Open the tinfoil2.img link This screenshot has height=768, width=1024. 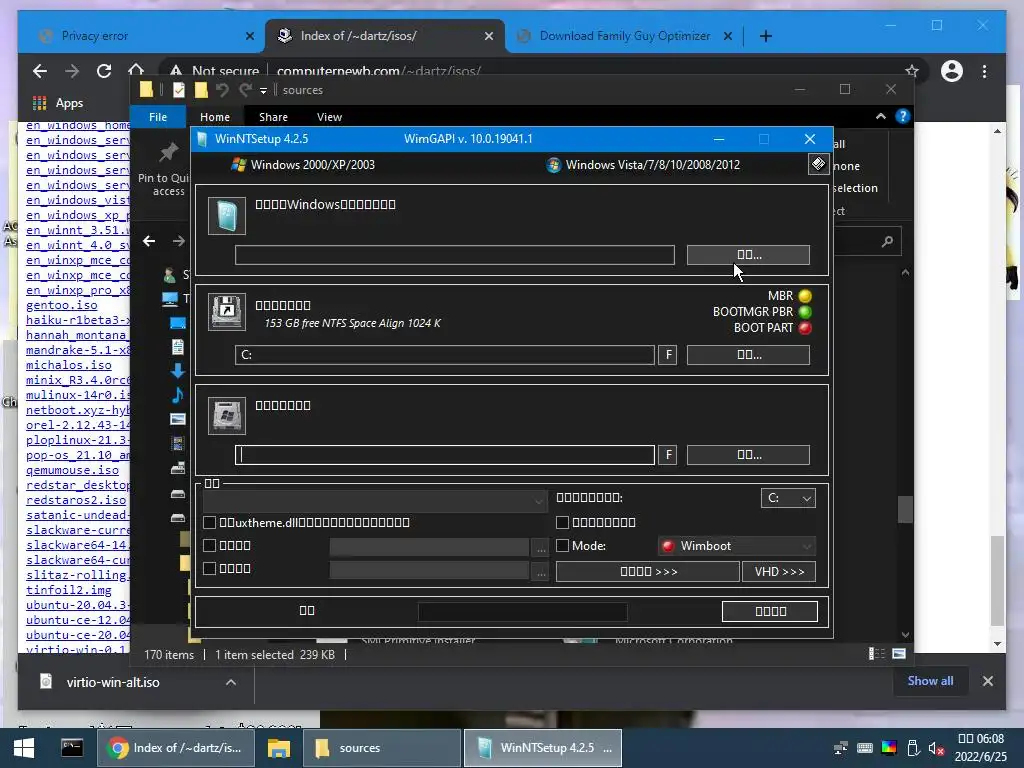(69, 590)
